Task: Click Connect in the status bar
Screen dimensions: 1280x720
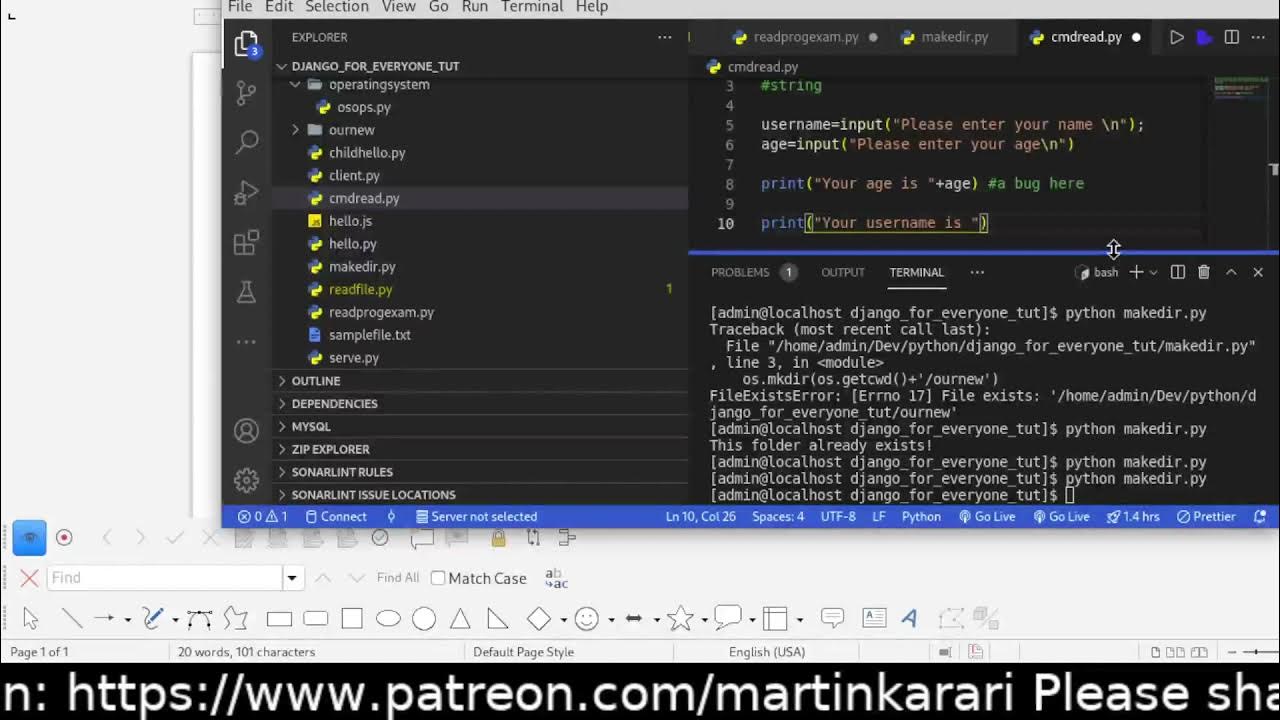Action: tap(336, 517)
